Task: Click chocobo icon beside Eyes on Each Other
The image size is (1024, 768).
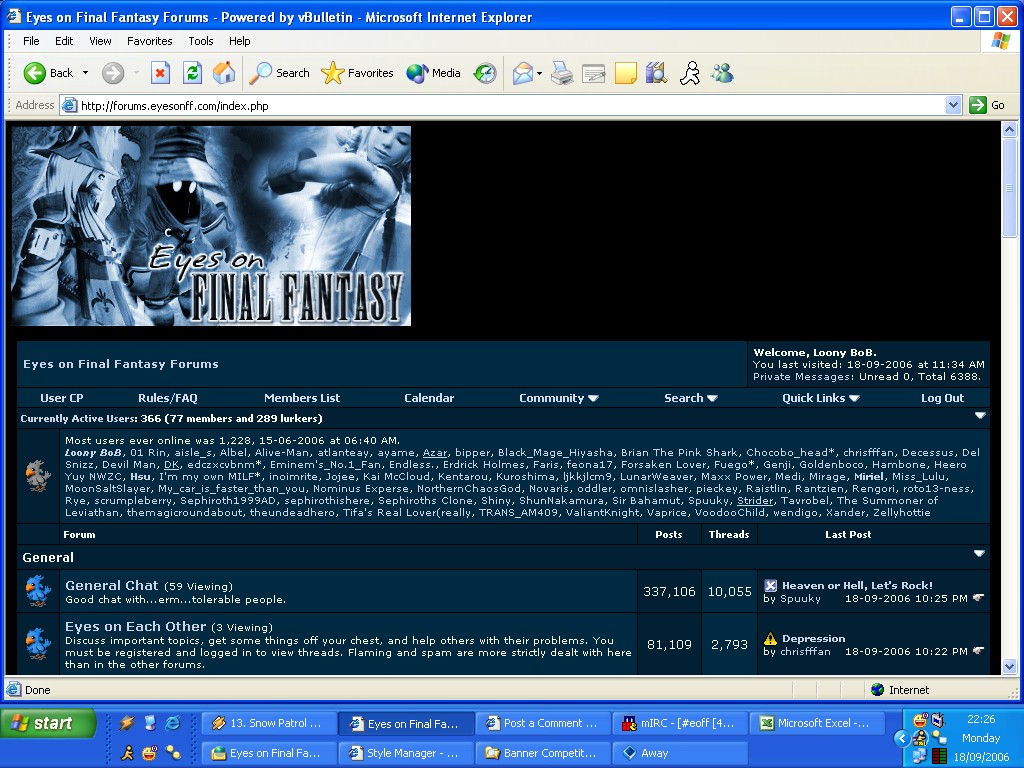Action: (38, 643)
